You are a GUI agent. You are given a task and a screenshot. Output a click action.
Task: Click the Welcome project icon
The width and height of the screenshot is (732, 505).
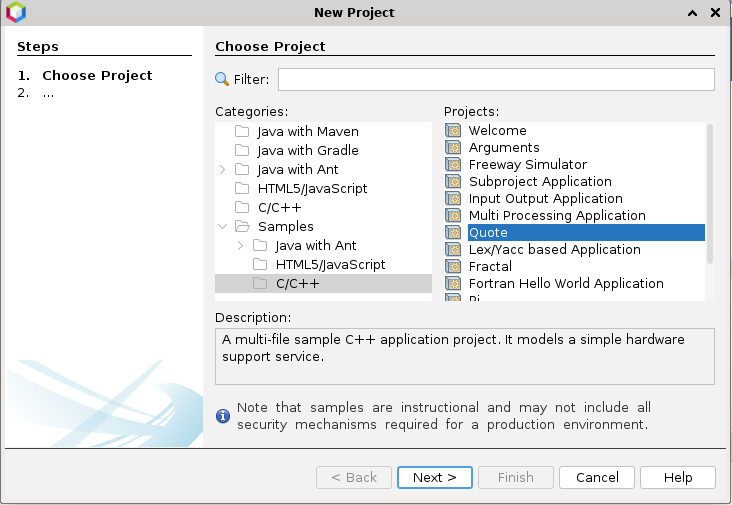click(453, 131)
